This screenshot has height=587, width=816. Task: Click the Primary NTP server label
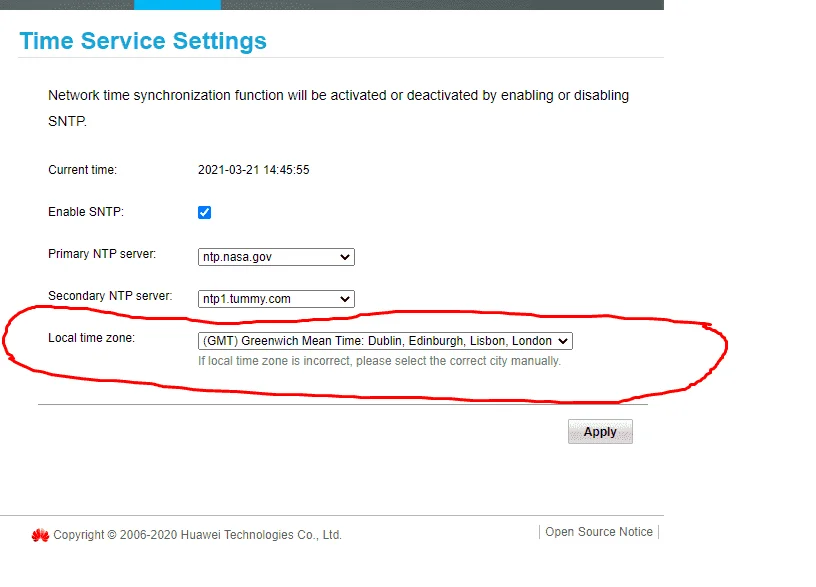[x=102, y=254]
